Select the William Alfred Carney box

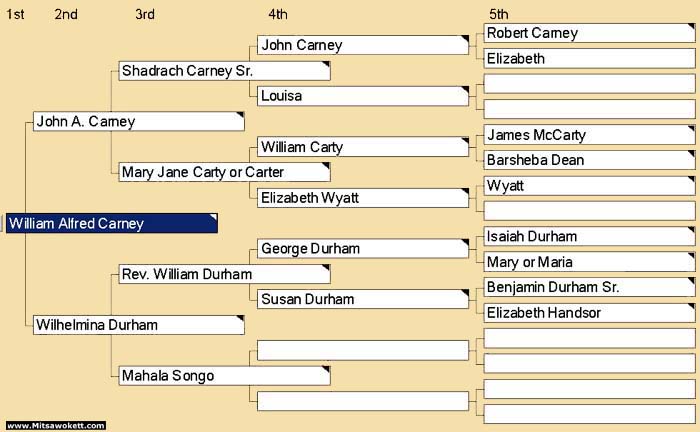point(112,223)
